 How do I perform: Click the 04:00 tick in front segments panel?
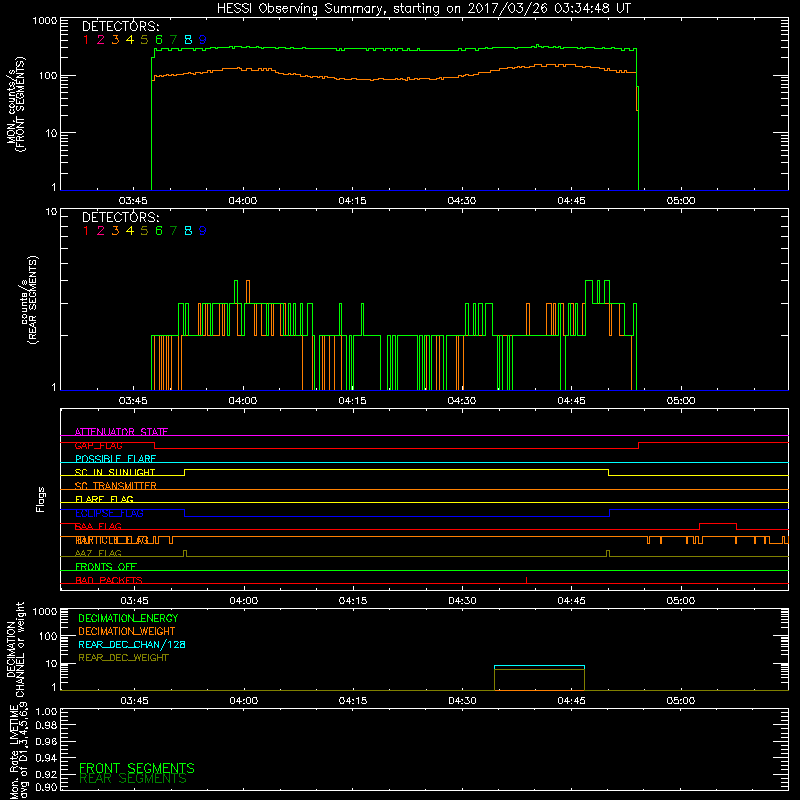pyautogui.click(x=243, y=201)
